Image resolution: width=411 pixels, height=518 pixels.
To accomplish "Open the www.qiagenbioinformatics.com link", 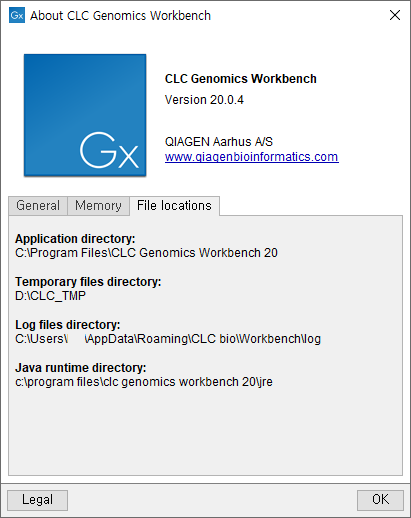I will (x=252, y=157).
